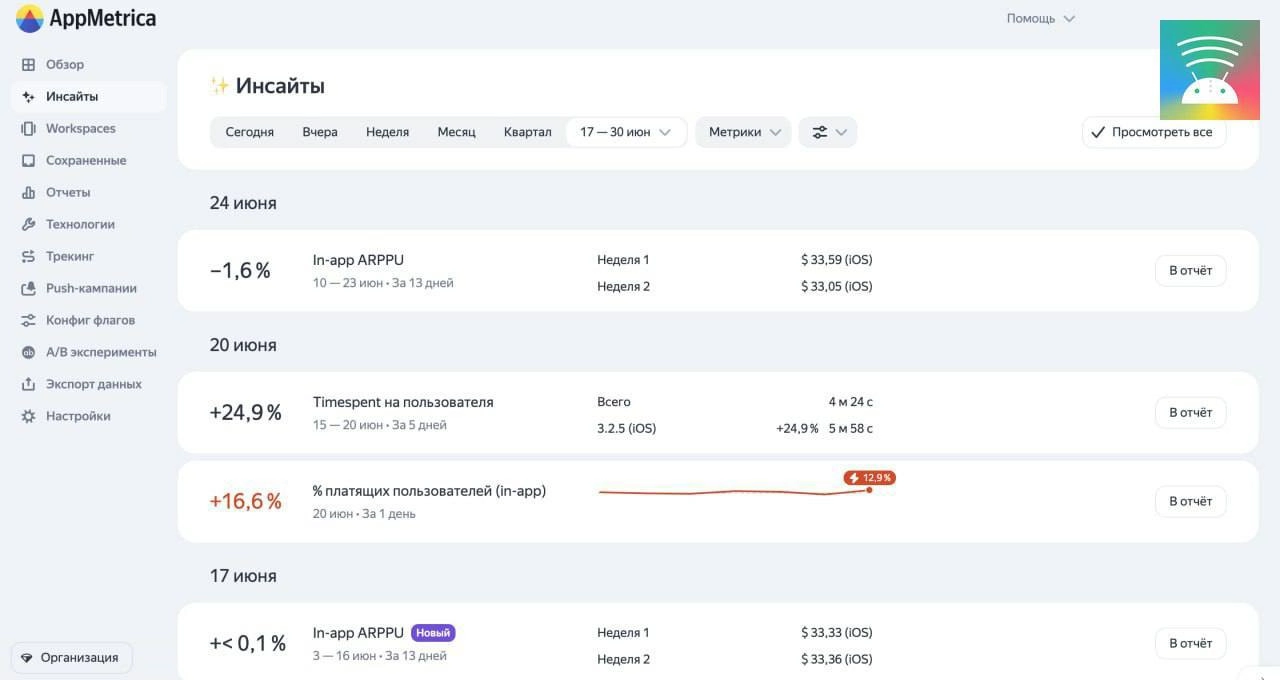Open report for Timespent на пользователя
Viewport: 1280px width, 680px height.
pos(1190,412)
